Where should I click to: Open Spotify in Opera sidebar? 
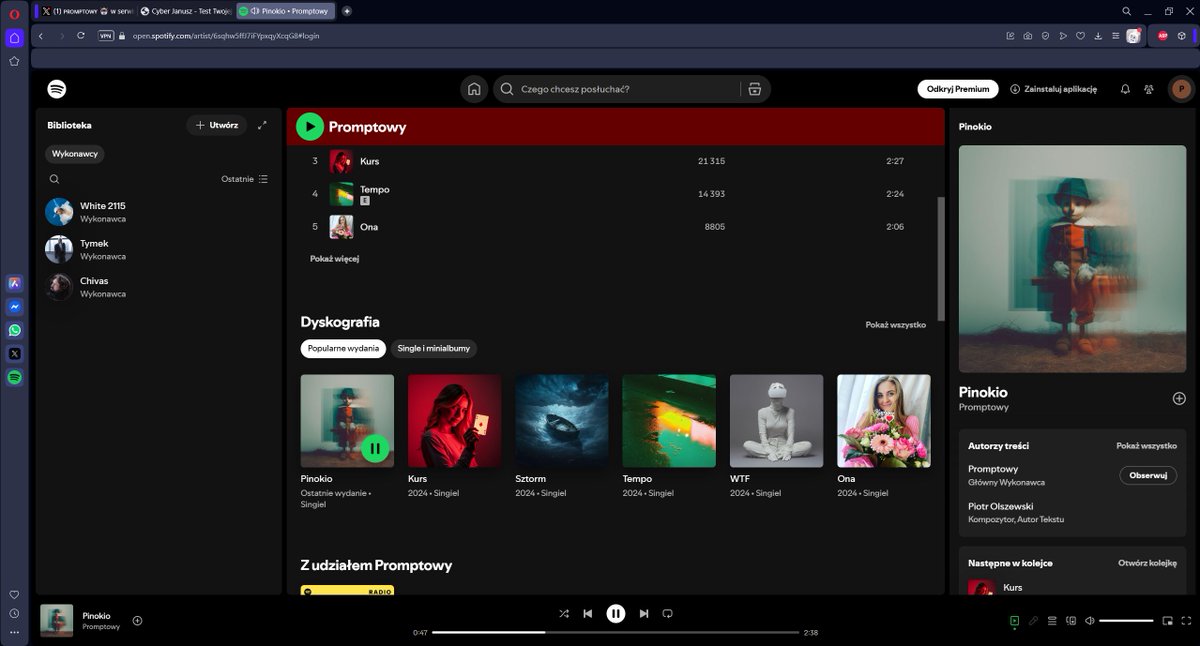coord(14,377)
